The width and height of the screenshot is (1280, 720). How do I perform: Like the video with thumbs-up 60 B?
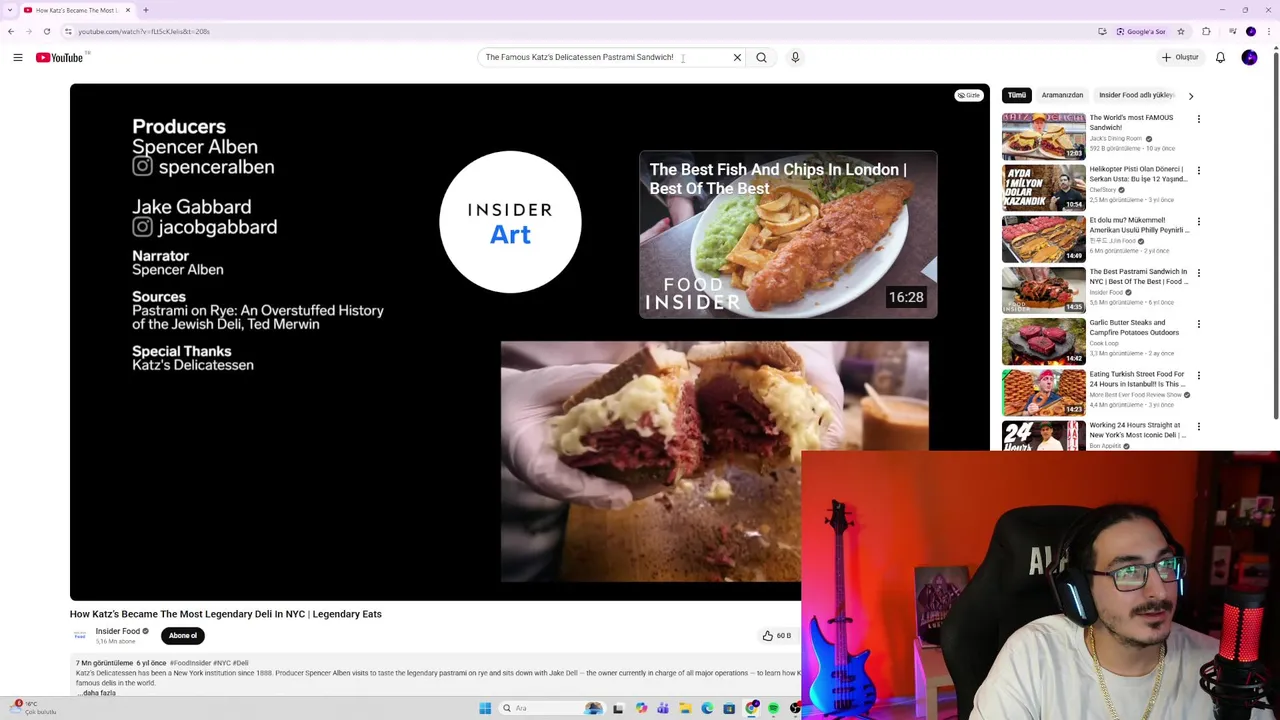(776, 636)
